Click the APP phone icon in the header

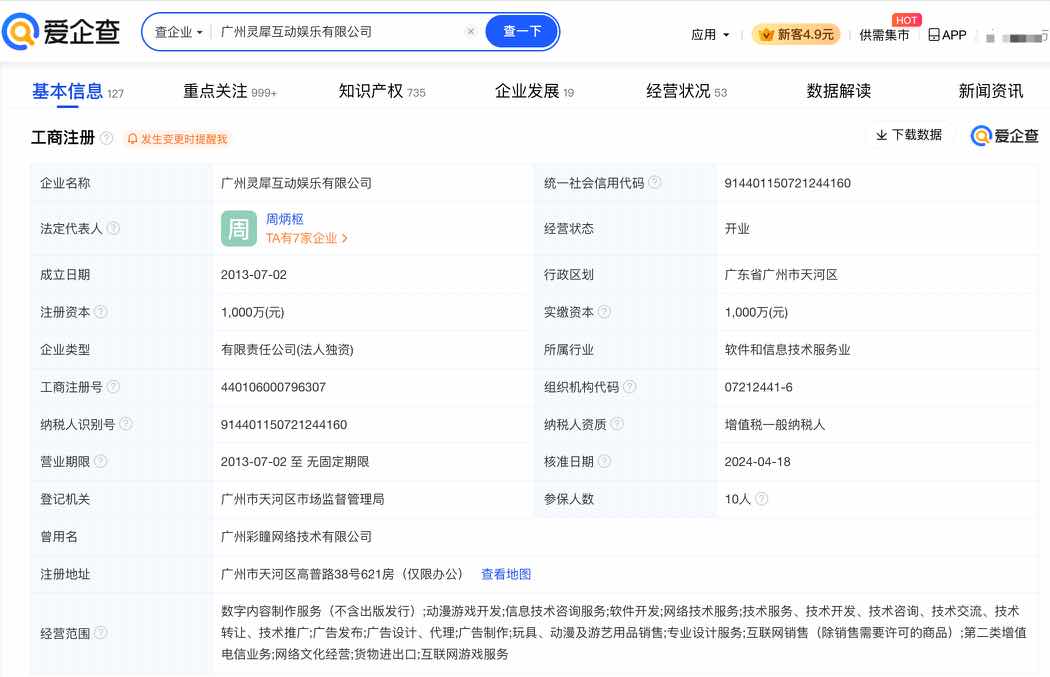pos(932,34)
